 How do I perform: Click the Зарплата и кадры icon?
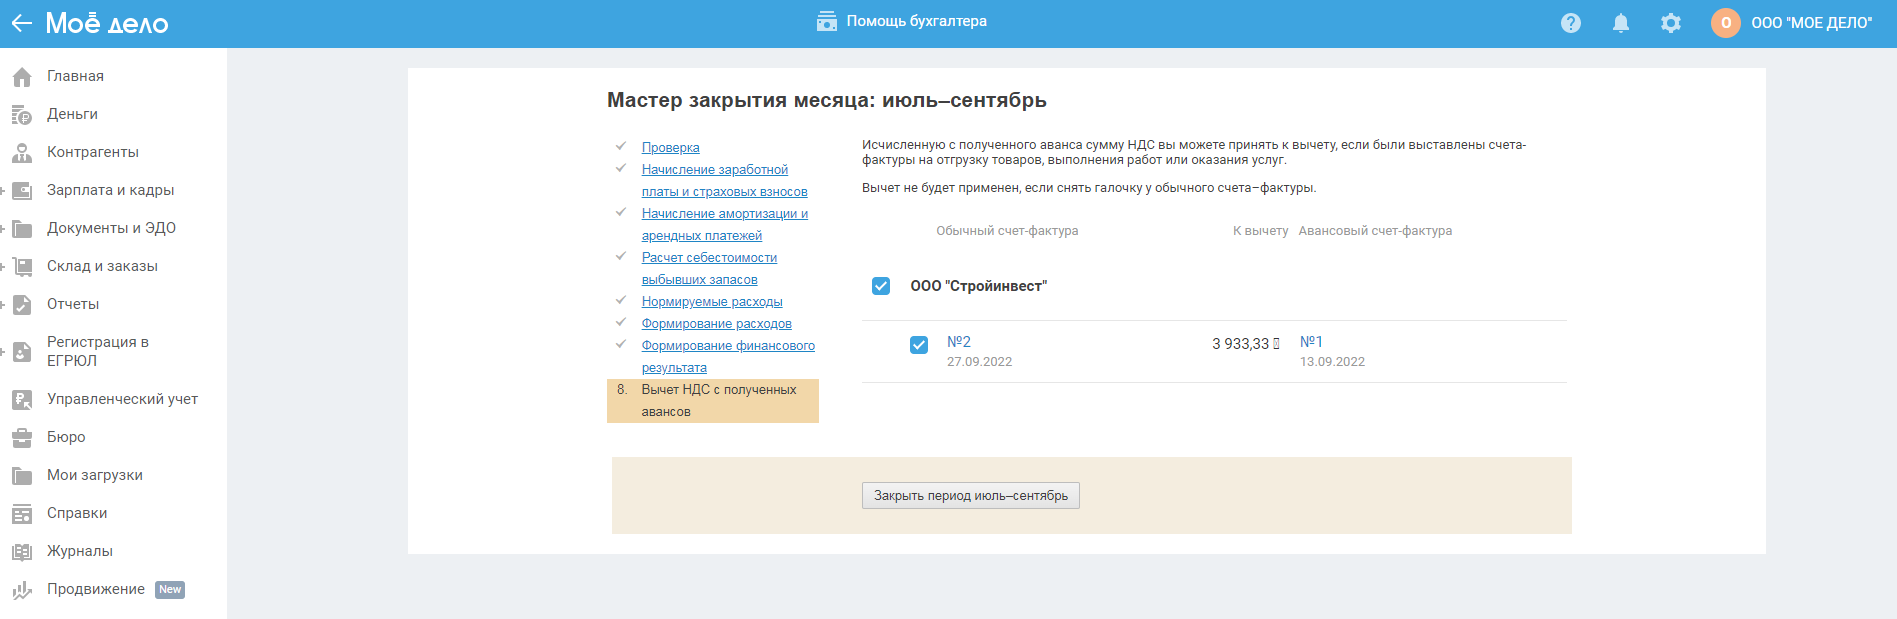22,190
